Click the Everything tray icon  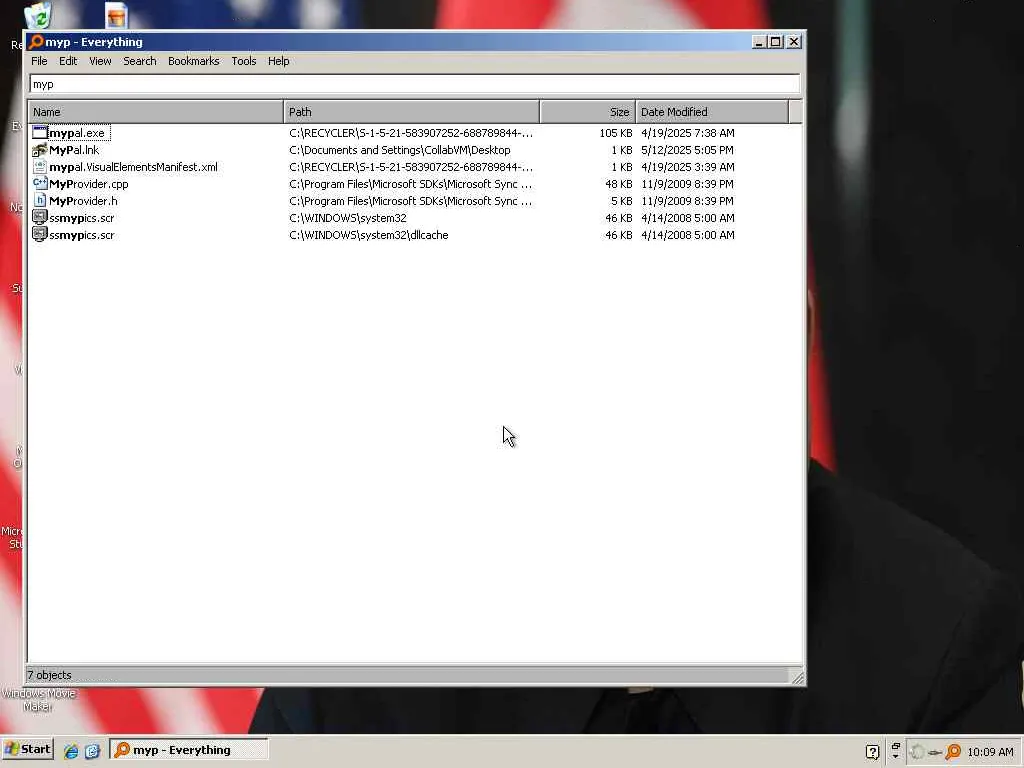[x=953, y=752]
